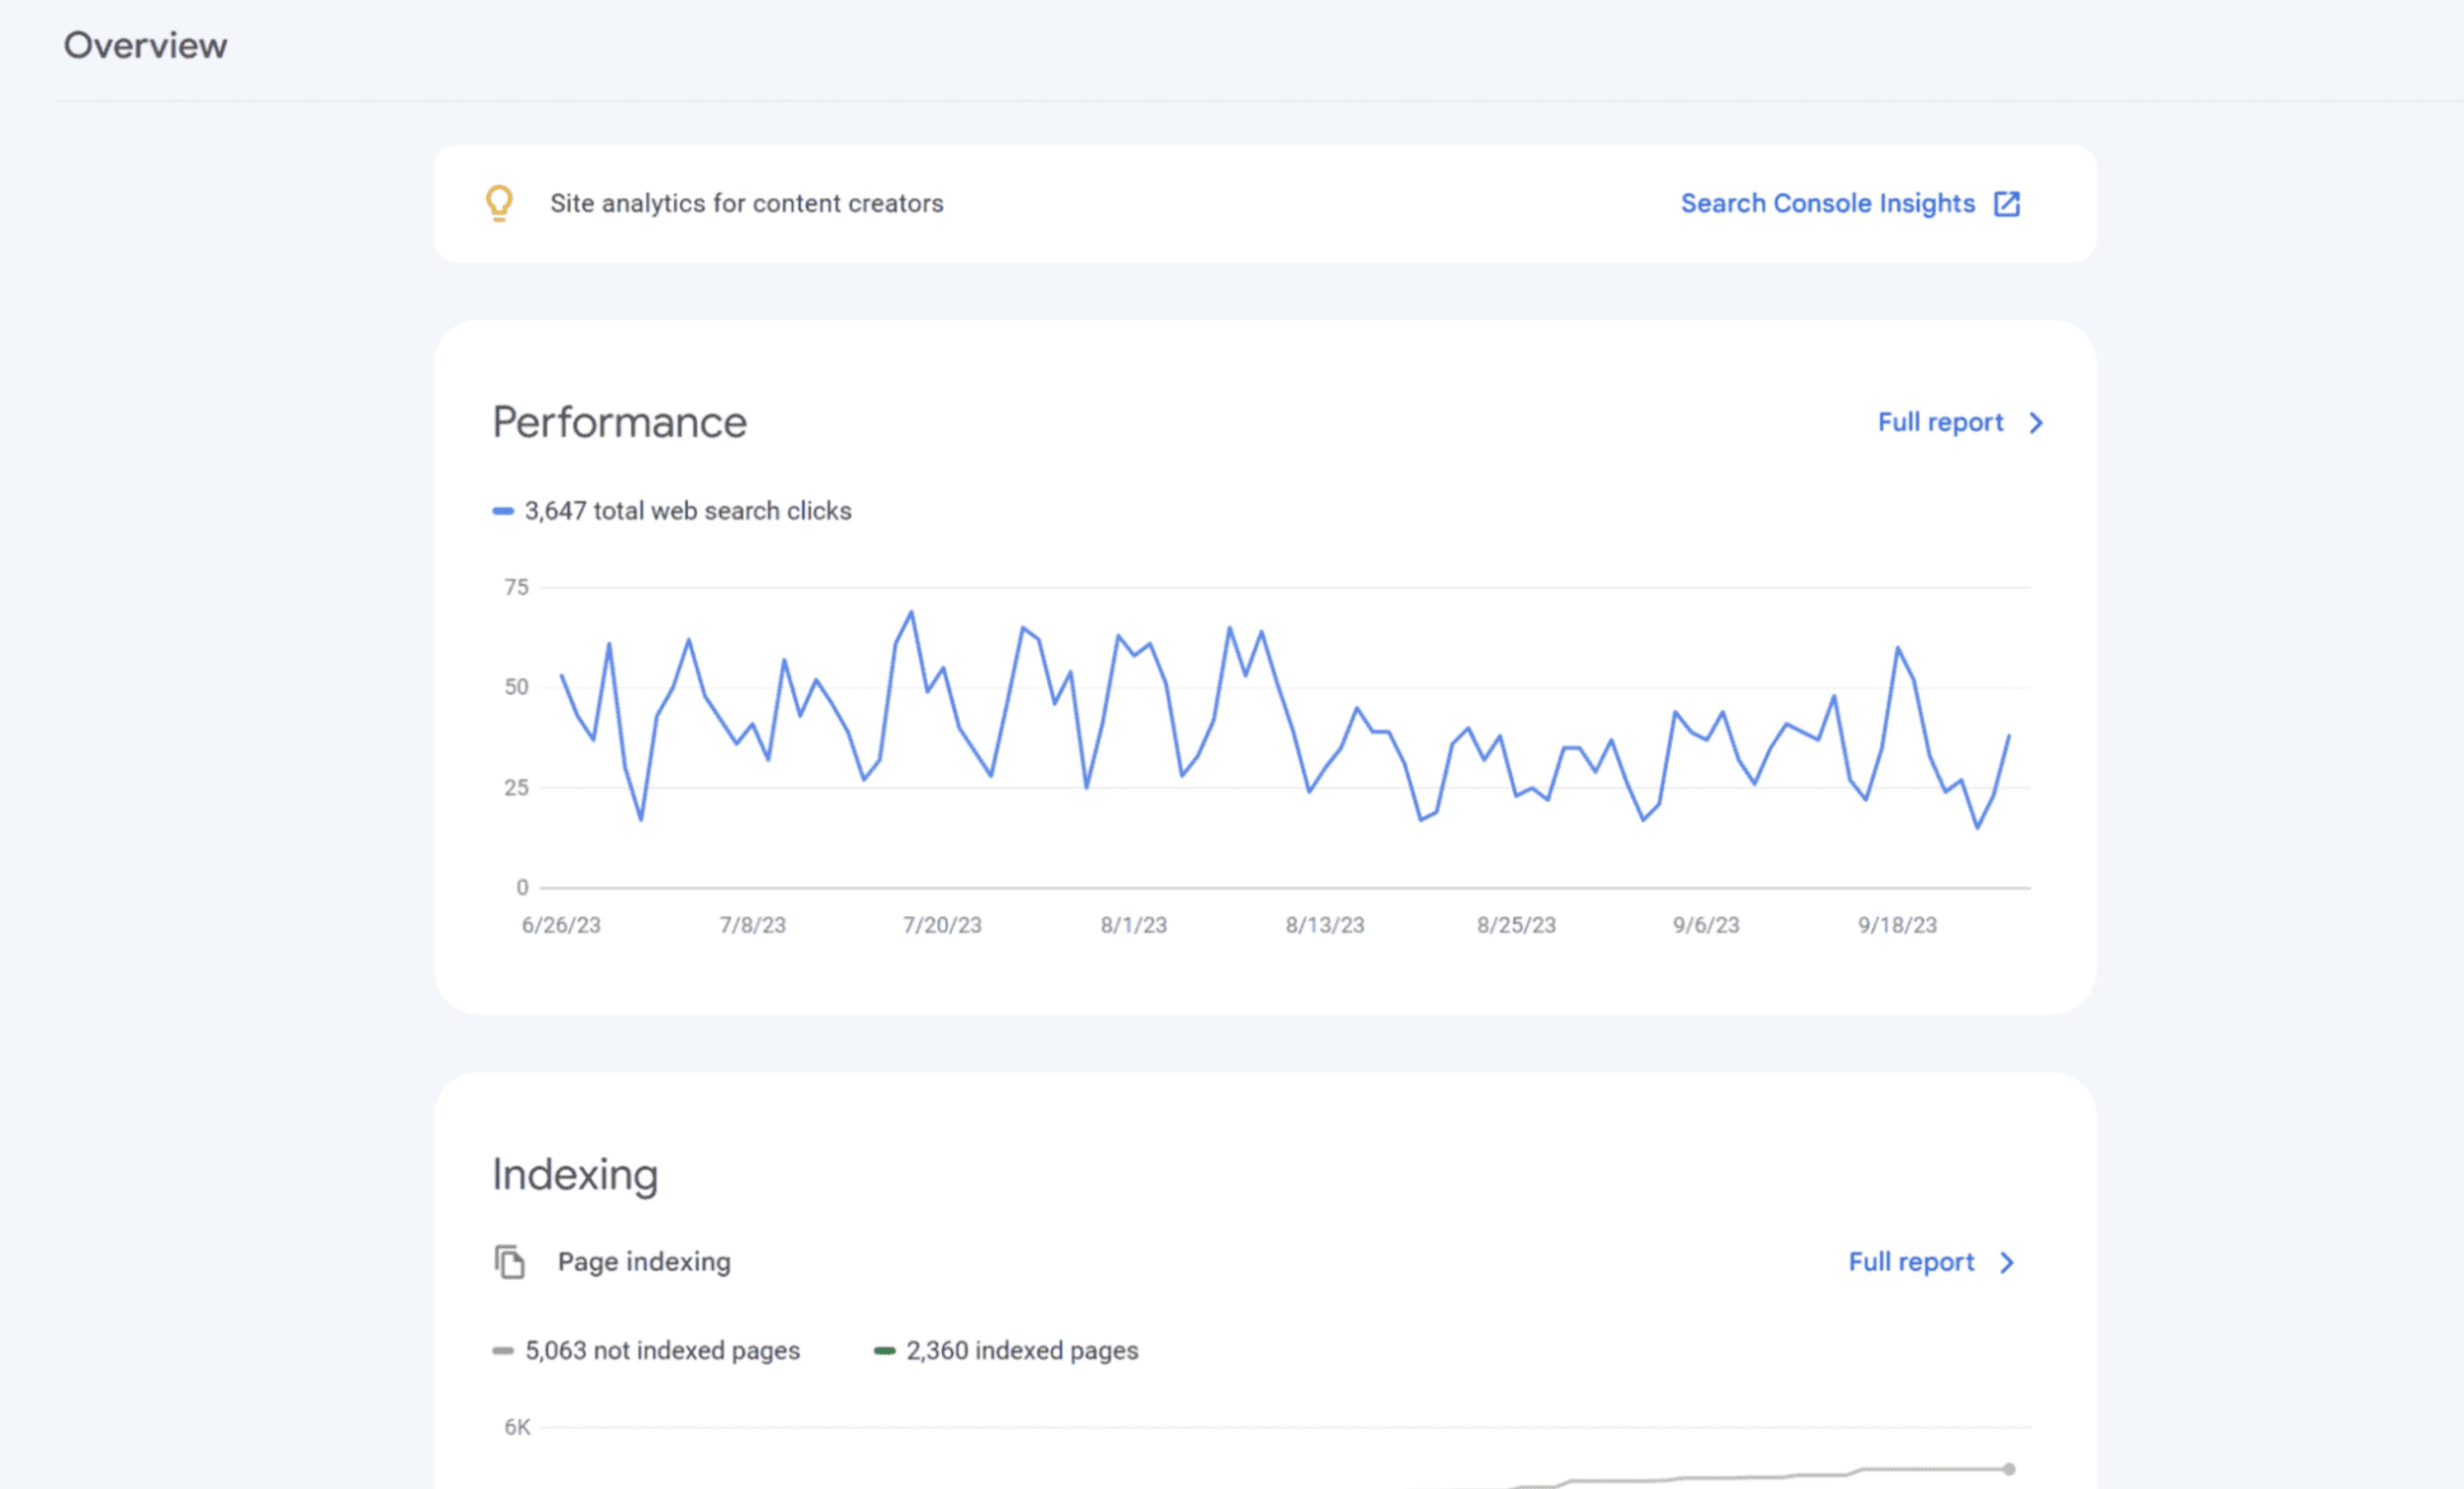Click the blue clicks legend dash icon
This screenshot has height=1489, width=2464.
[503, 510]
